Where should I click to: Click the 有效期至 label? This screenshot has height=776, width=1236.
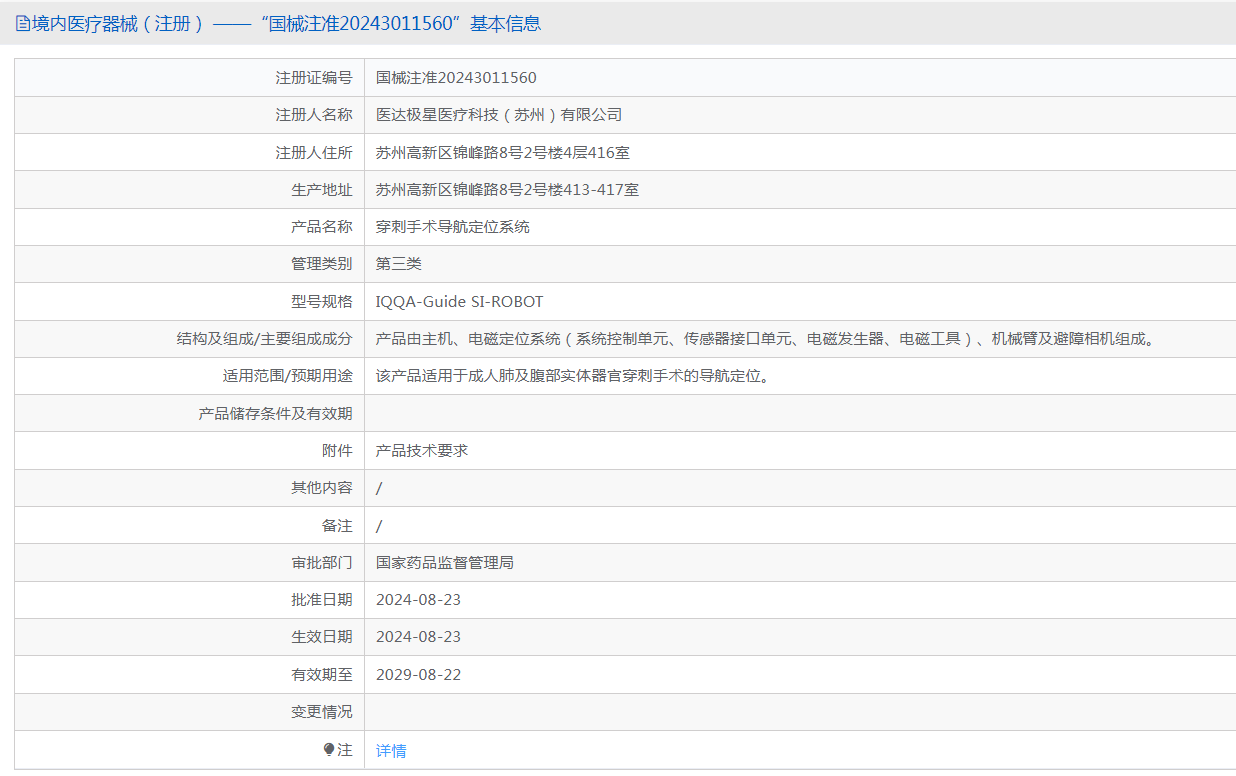click(322, 674)
